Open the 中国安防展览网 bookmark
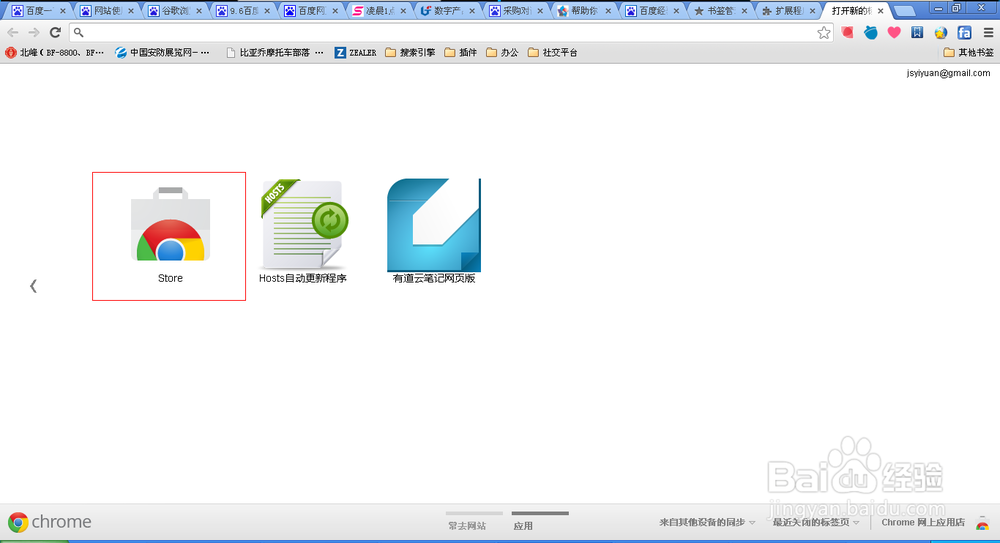Image resolution: width=1000 pixels, height=543 pixels. click(x=162, y=52)
